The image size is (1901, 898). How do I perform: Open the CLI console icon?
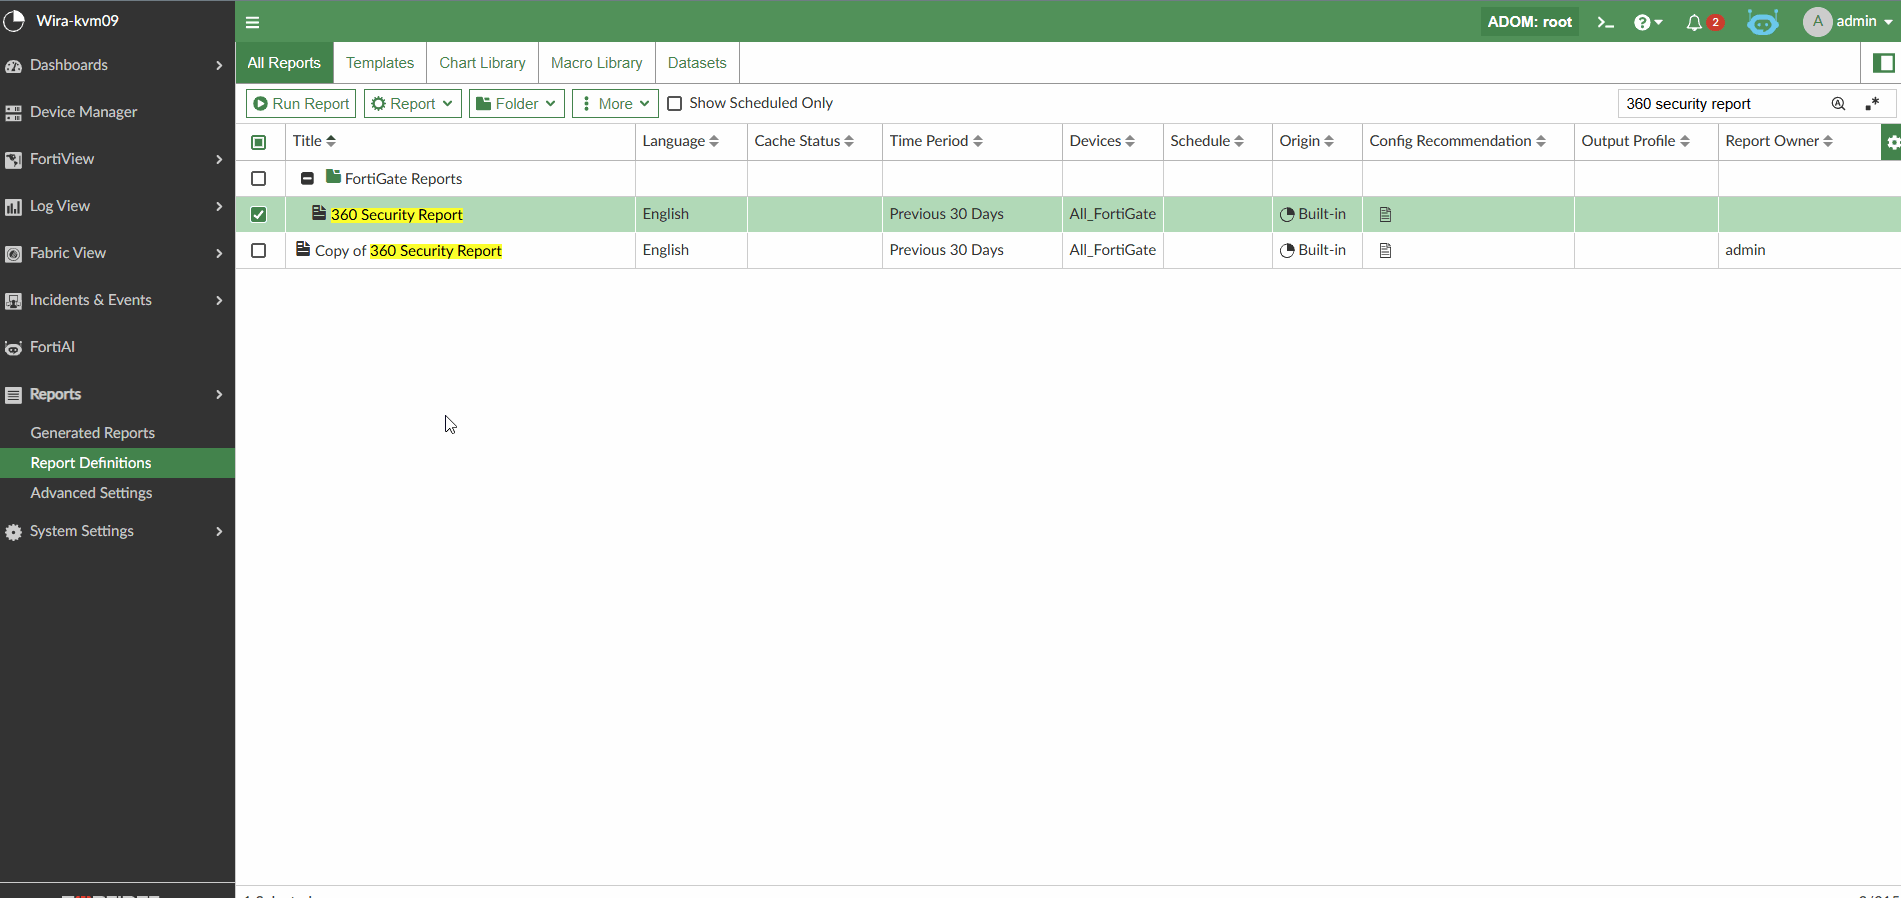[1605, 22]
